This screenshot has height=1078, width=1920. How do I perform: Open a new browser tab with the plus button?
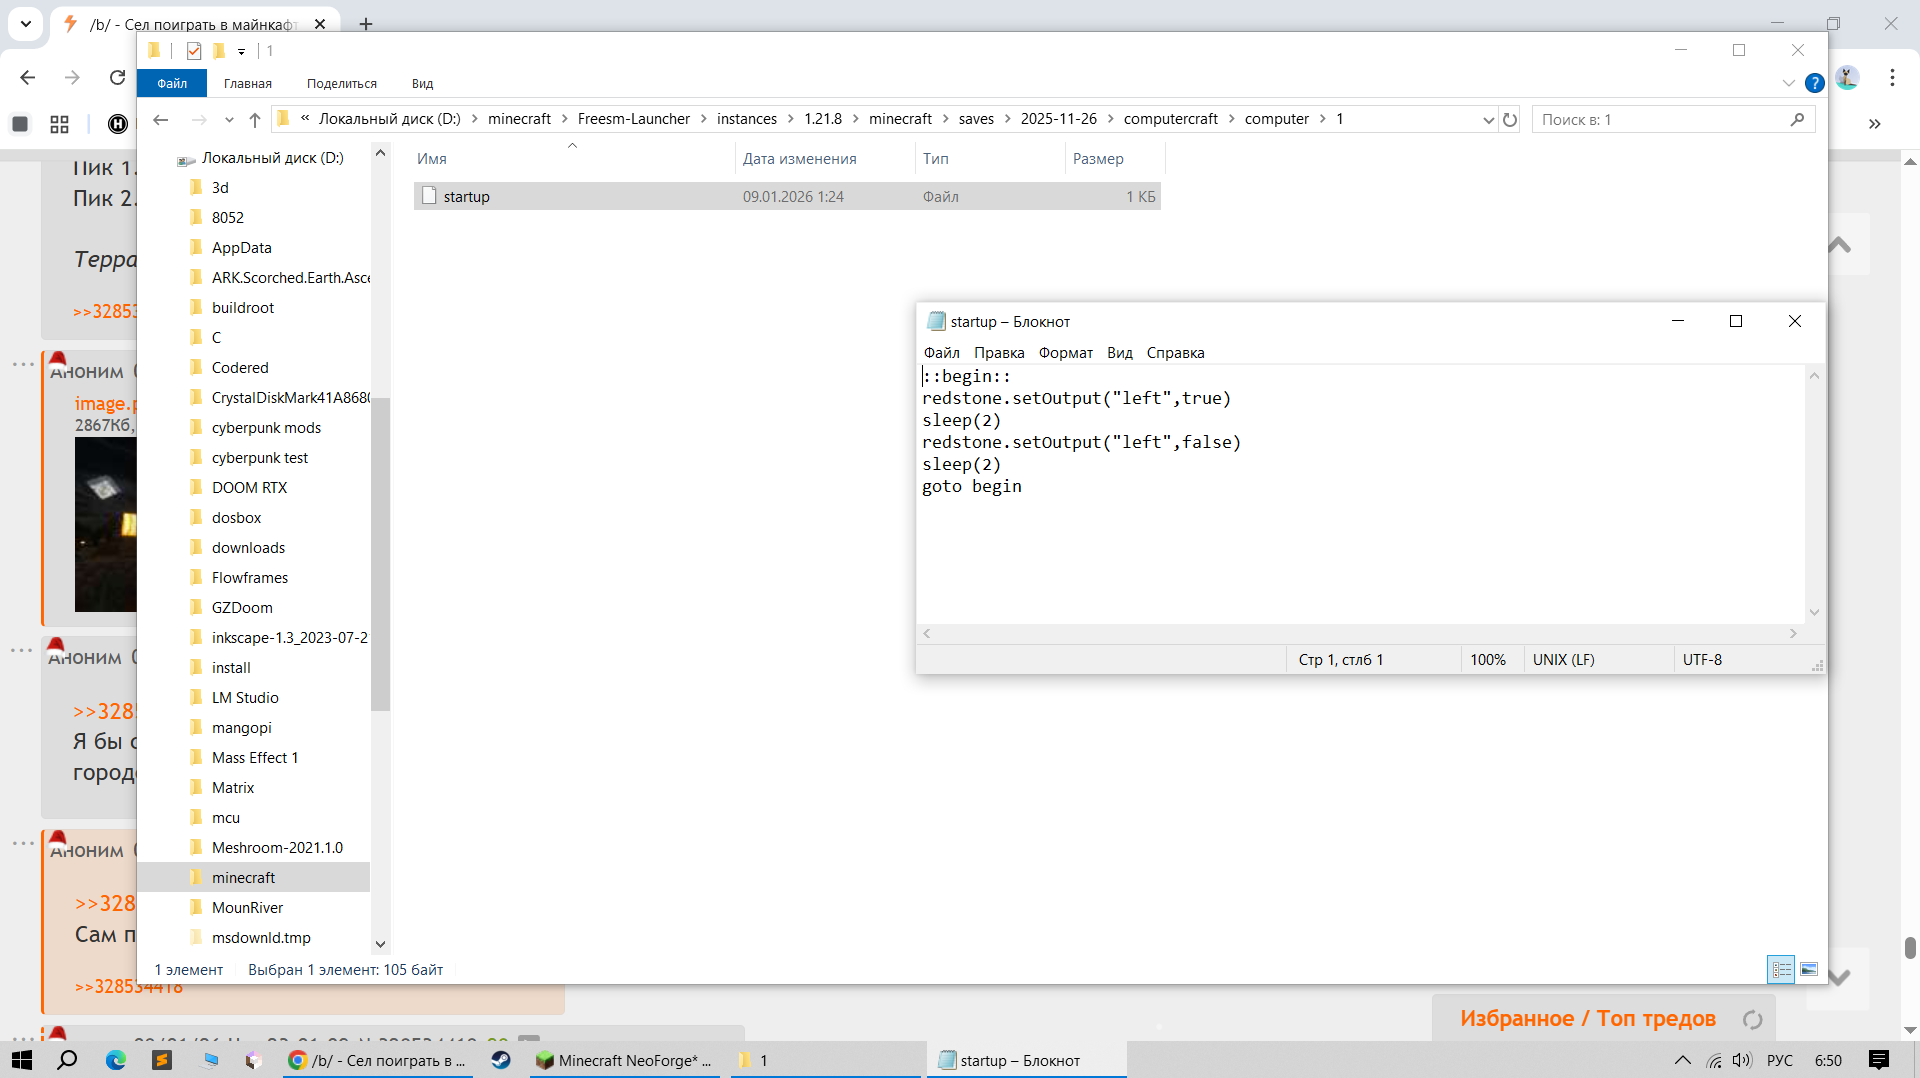(366, 24)
